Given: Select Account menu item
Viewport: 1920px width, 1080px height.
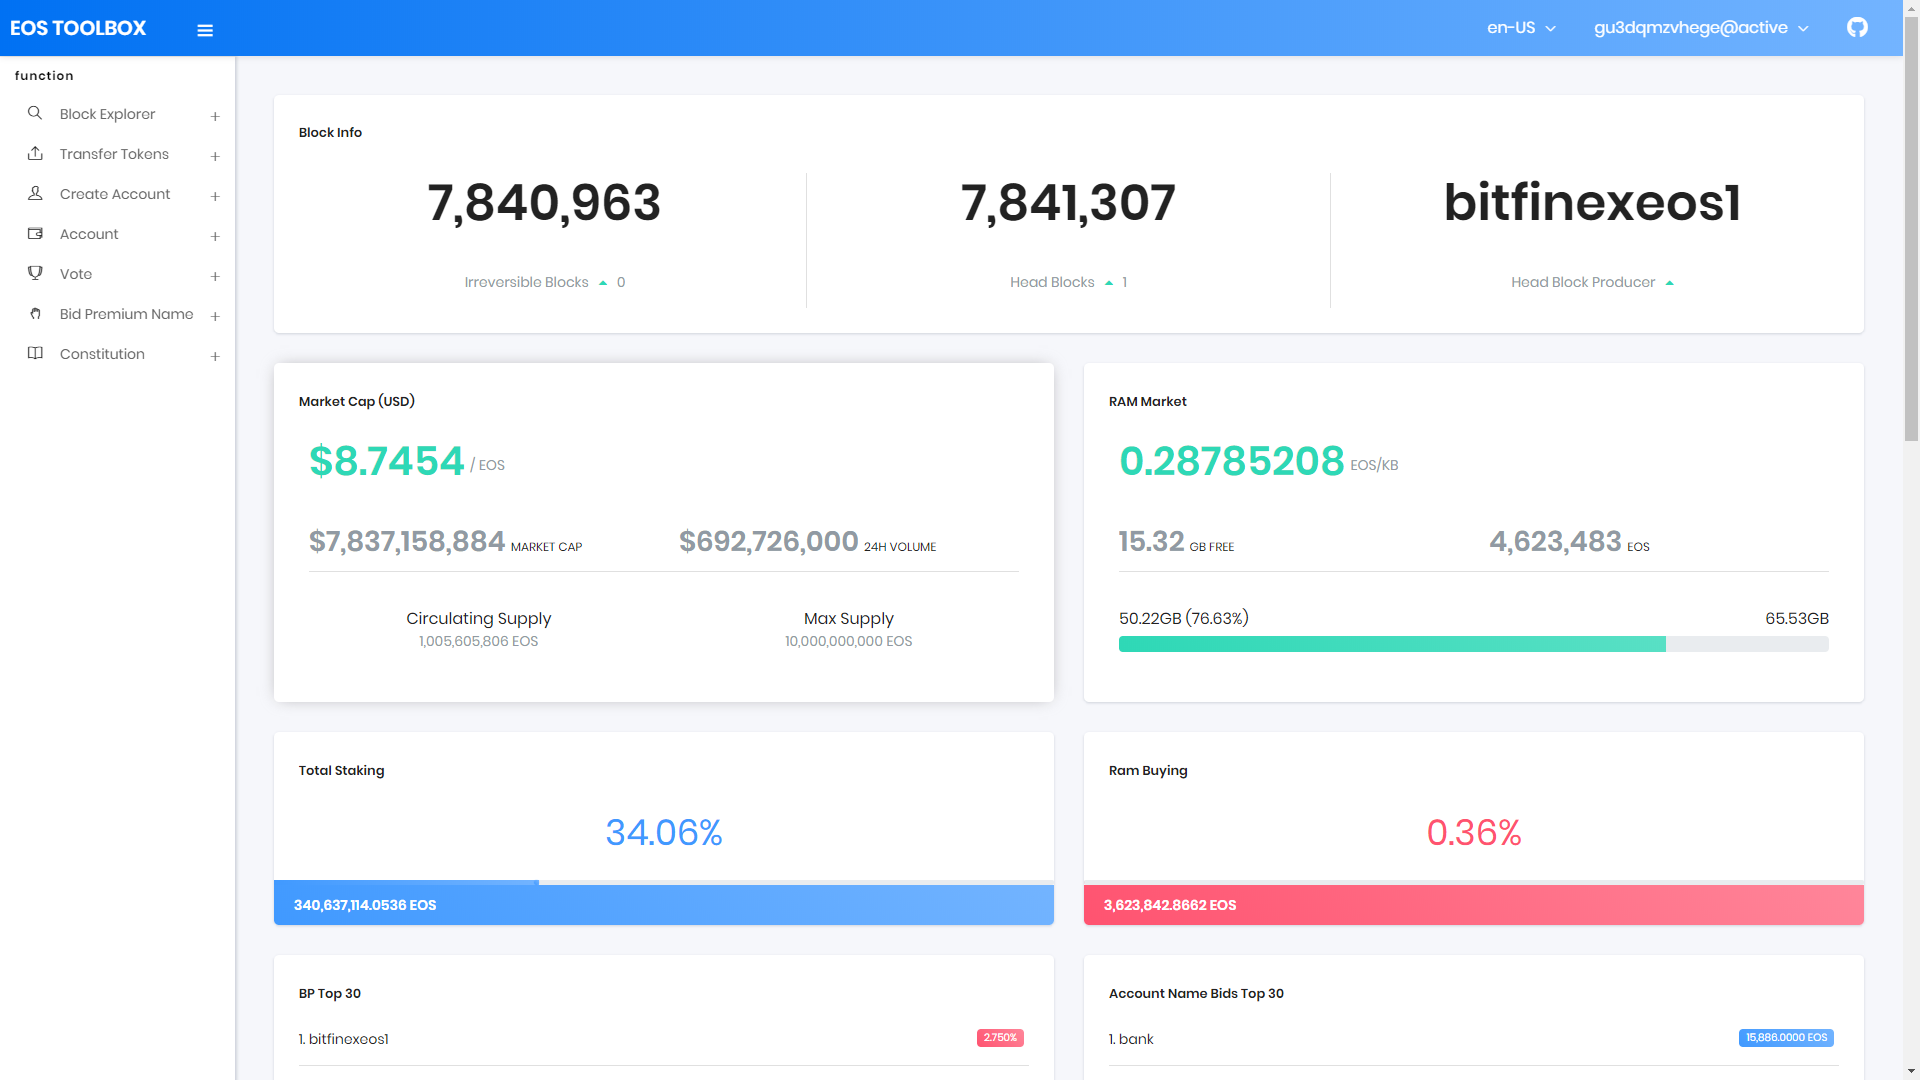Looking at the screenshot, I should [89, 234].
